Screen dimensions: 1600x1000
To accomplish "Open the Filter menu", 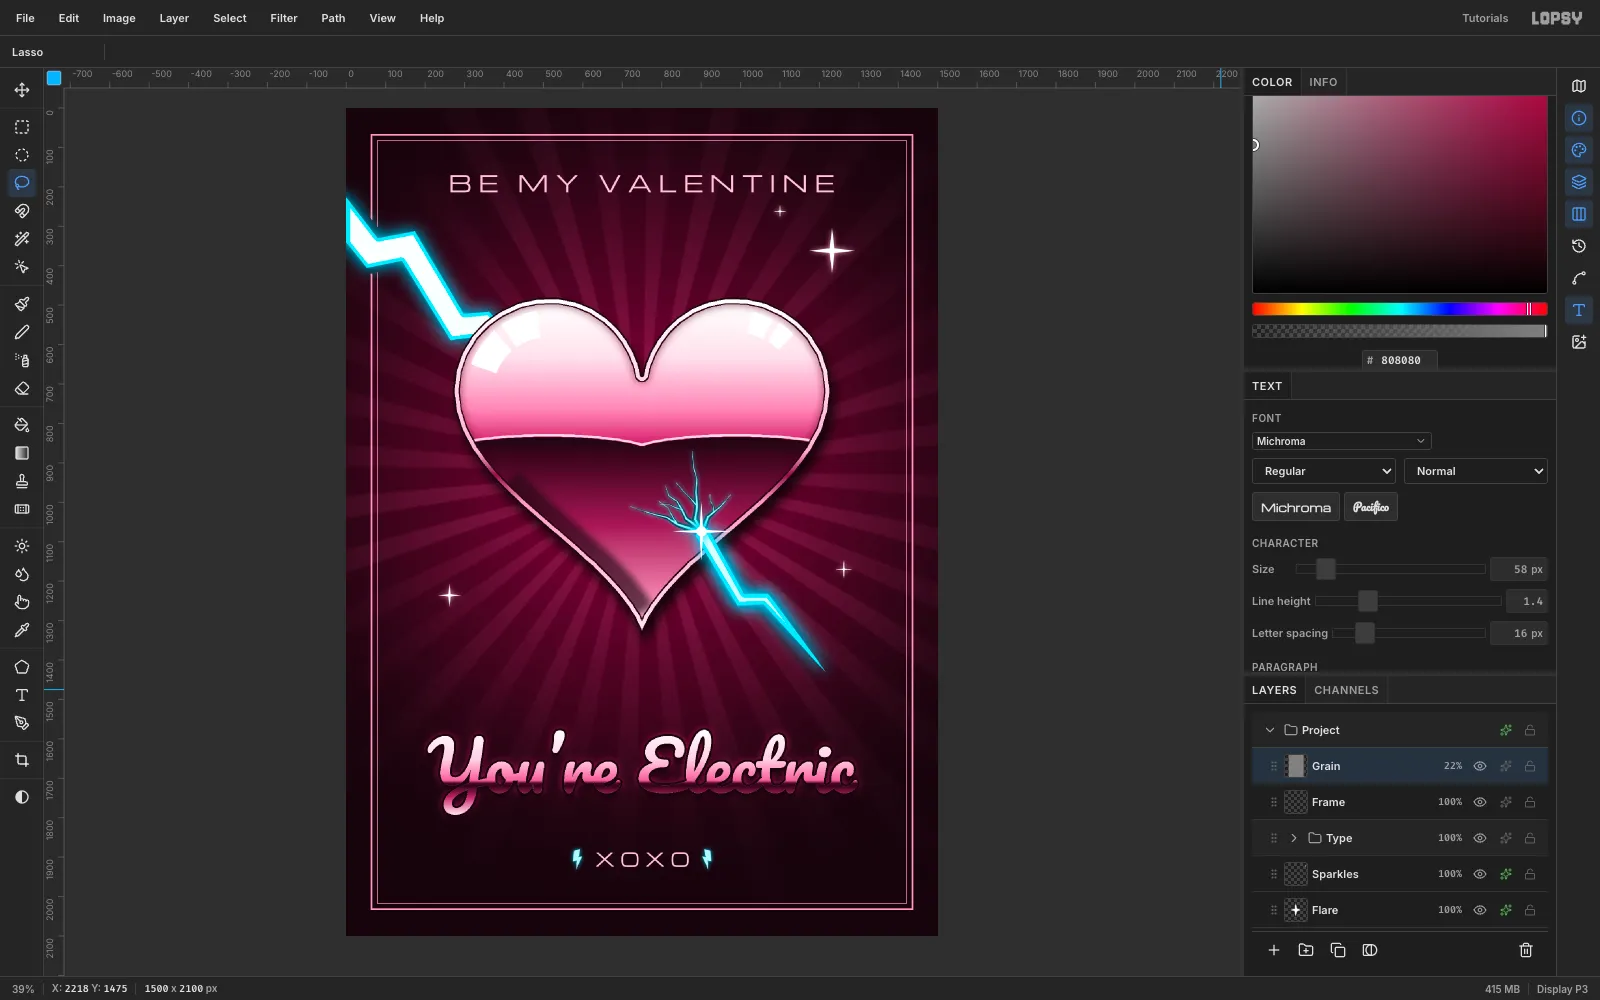I will point(284,18).
